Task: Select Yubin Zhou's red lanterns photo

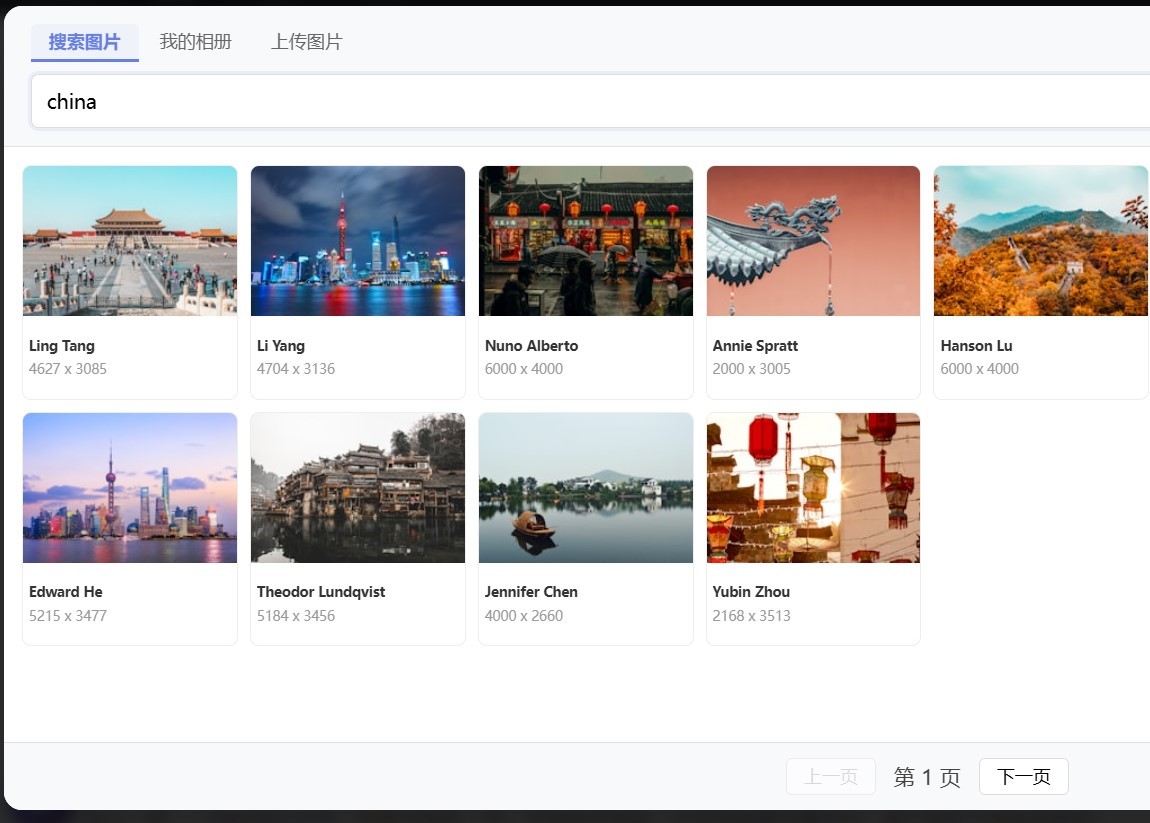Action: click(x=813, y=488)
